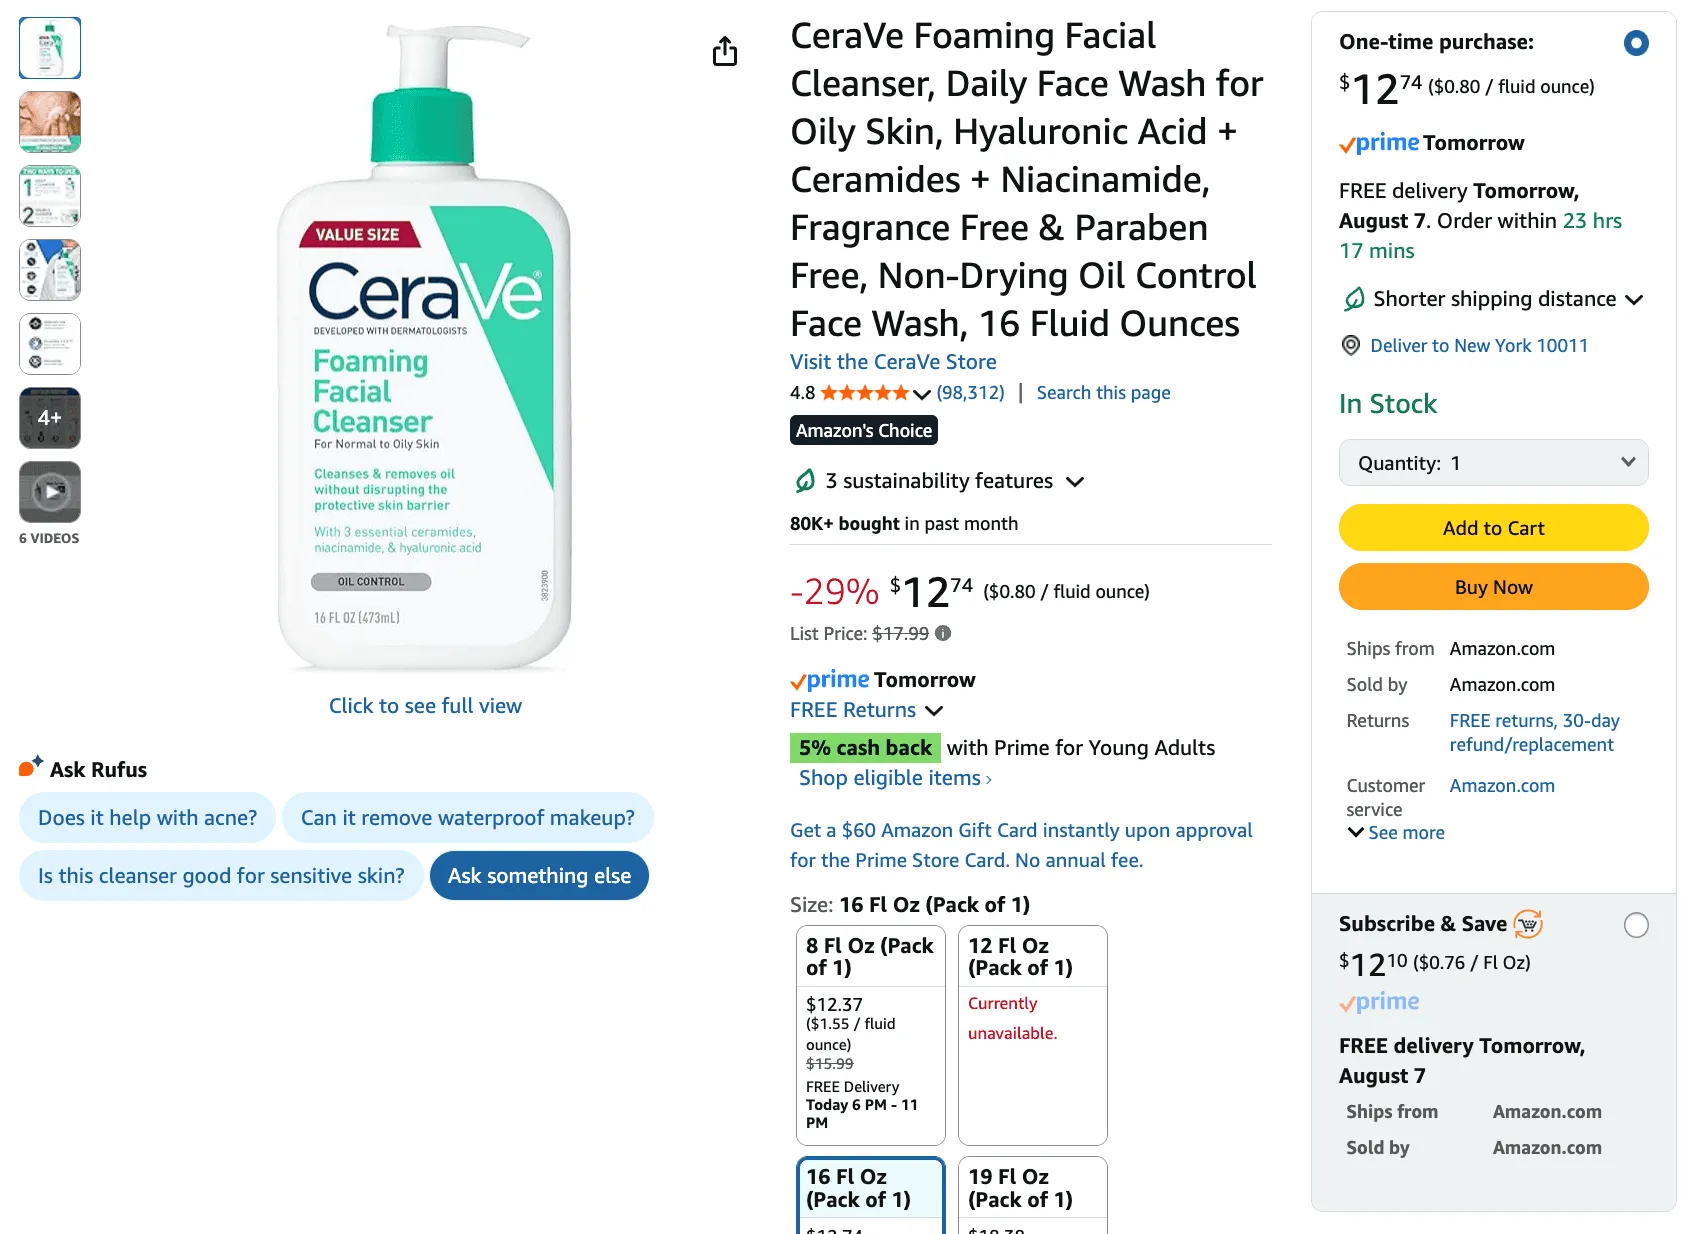Click the Buy Now button

click(1493, 587)
